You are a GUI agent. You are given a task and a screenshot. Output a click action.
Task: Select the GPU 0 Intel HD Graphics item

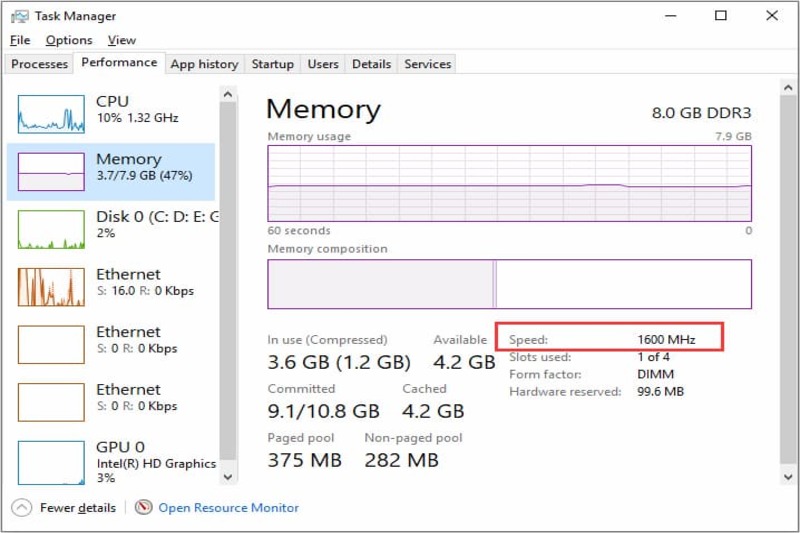tap(51, 459)
